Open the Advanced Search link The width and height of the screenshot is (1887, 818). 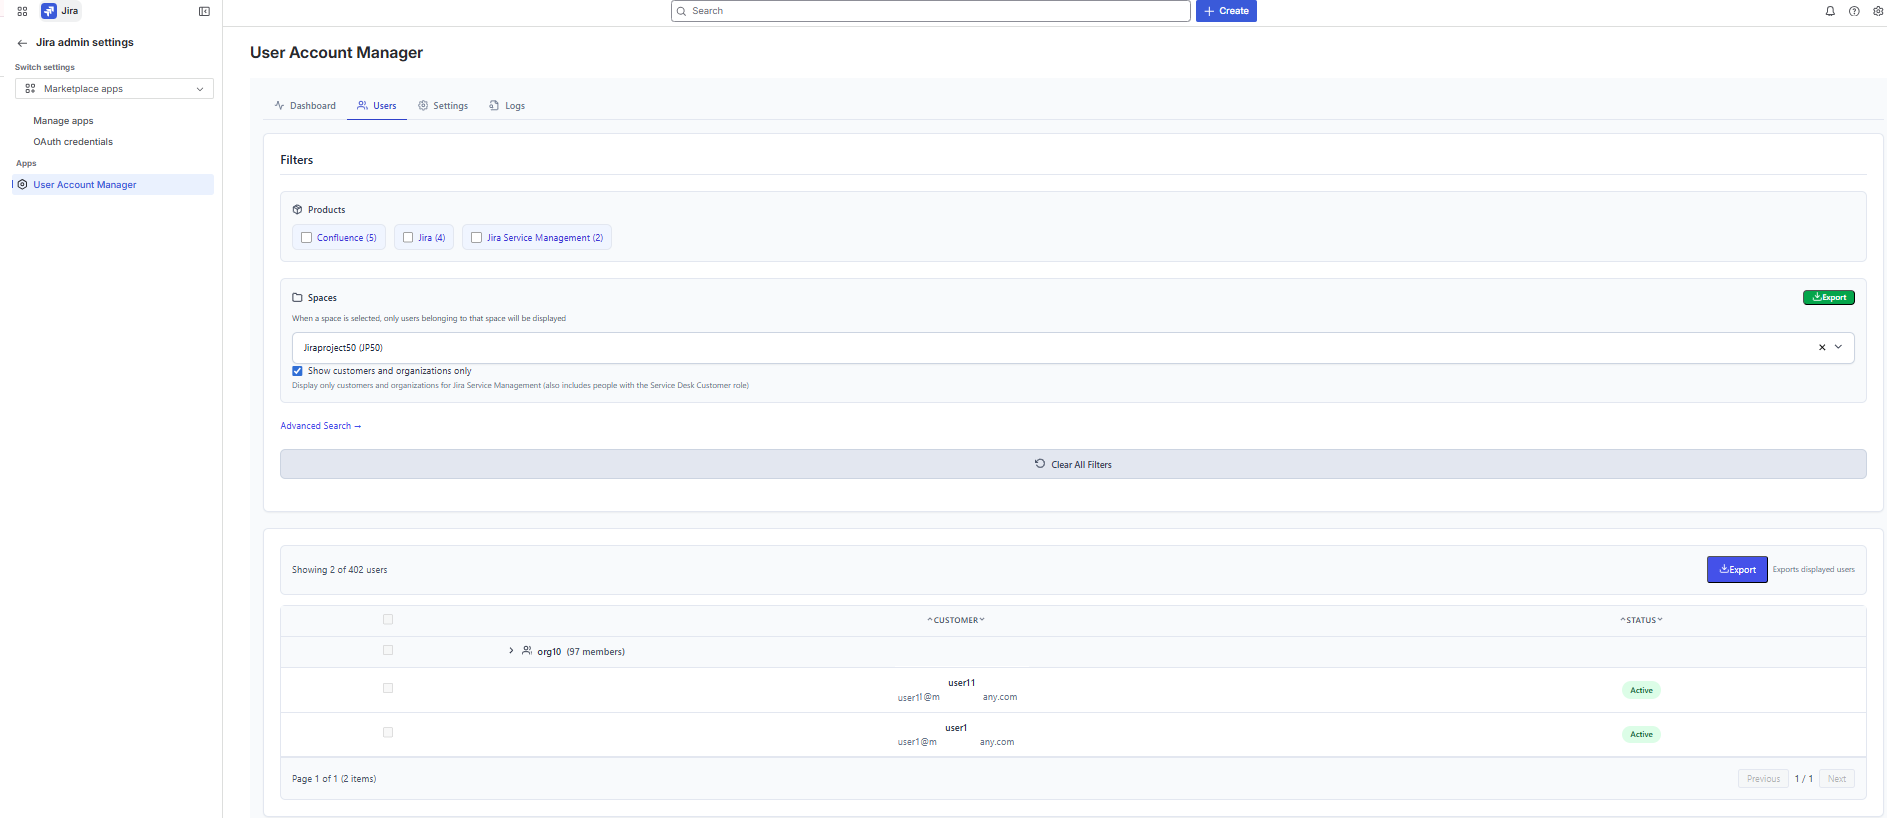(x=321, y=426)
